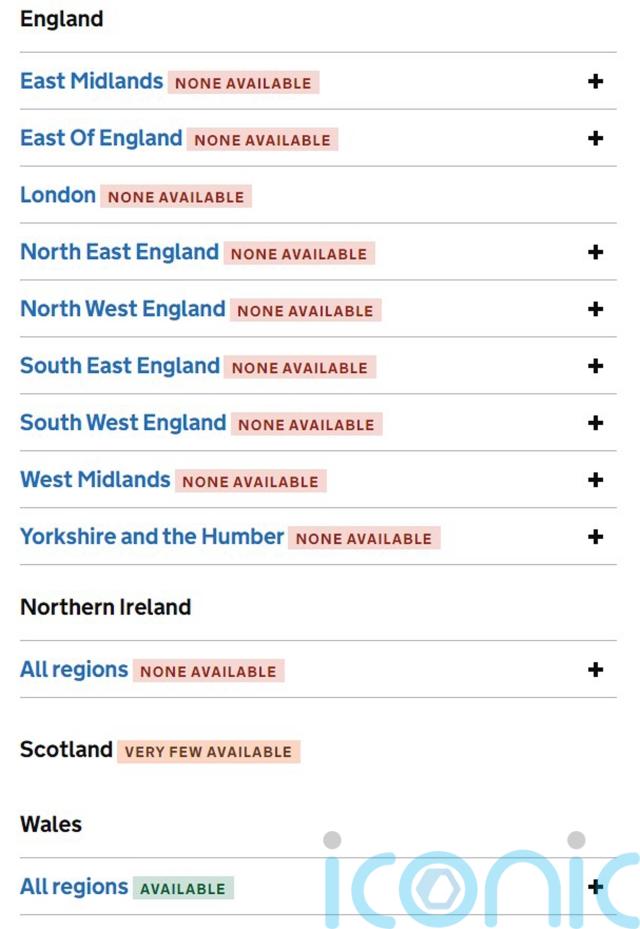
Task: Click Wales All regions link
Action: click(x=74, y=886)
